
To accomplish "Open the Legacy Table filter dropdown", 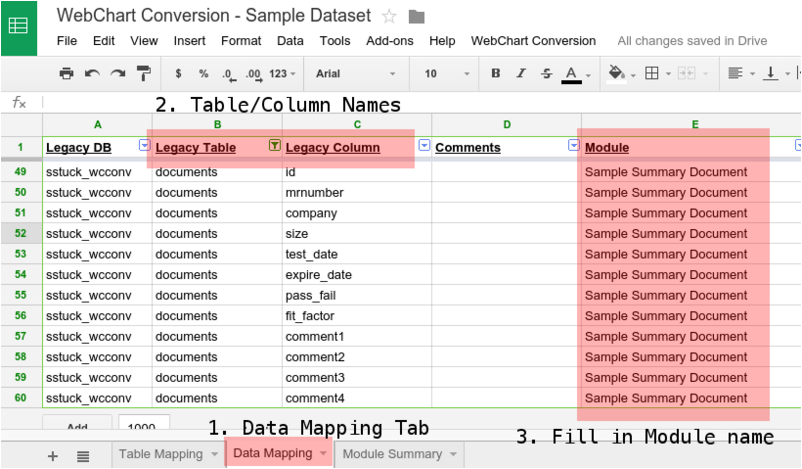I will coord(274,146).
